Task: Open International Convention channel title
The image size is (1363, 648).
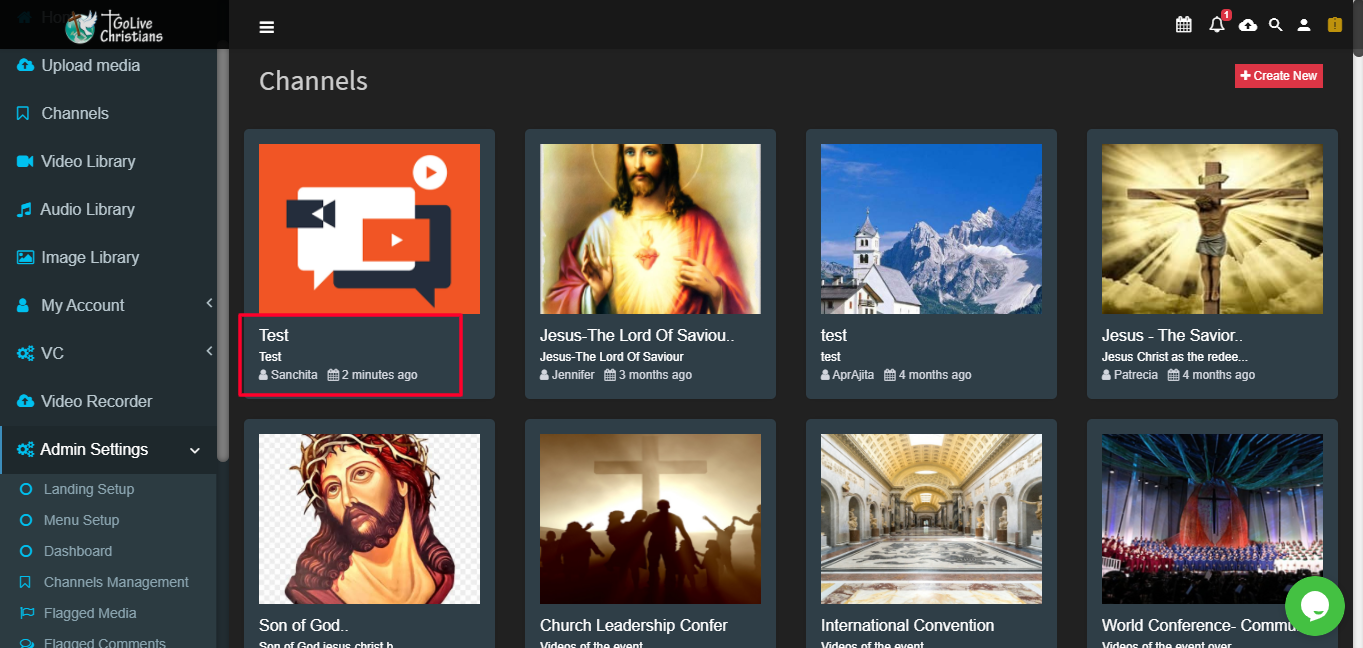Action: point(908,625)
